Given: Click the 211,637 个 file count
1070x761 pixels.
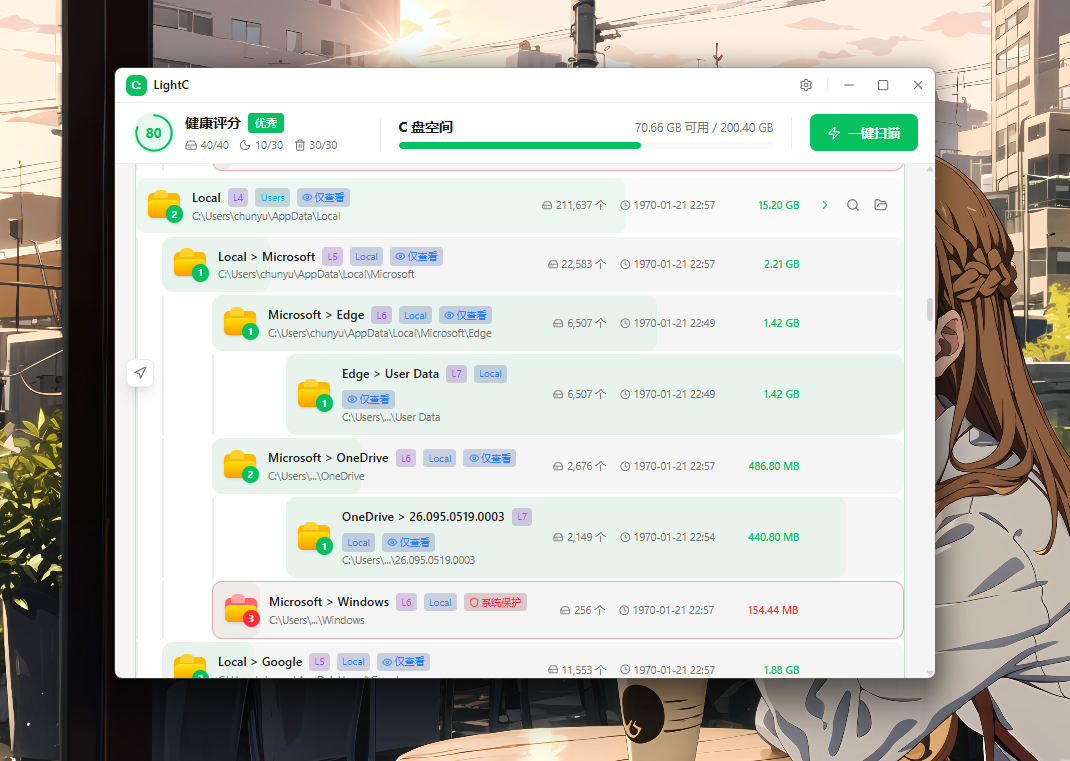Looking at the screenshot, I should click(574, 205).
